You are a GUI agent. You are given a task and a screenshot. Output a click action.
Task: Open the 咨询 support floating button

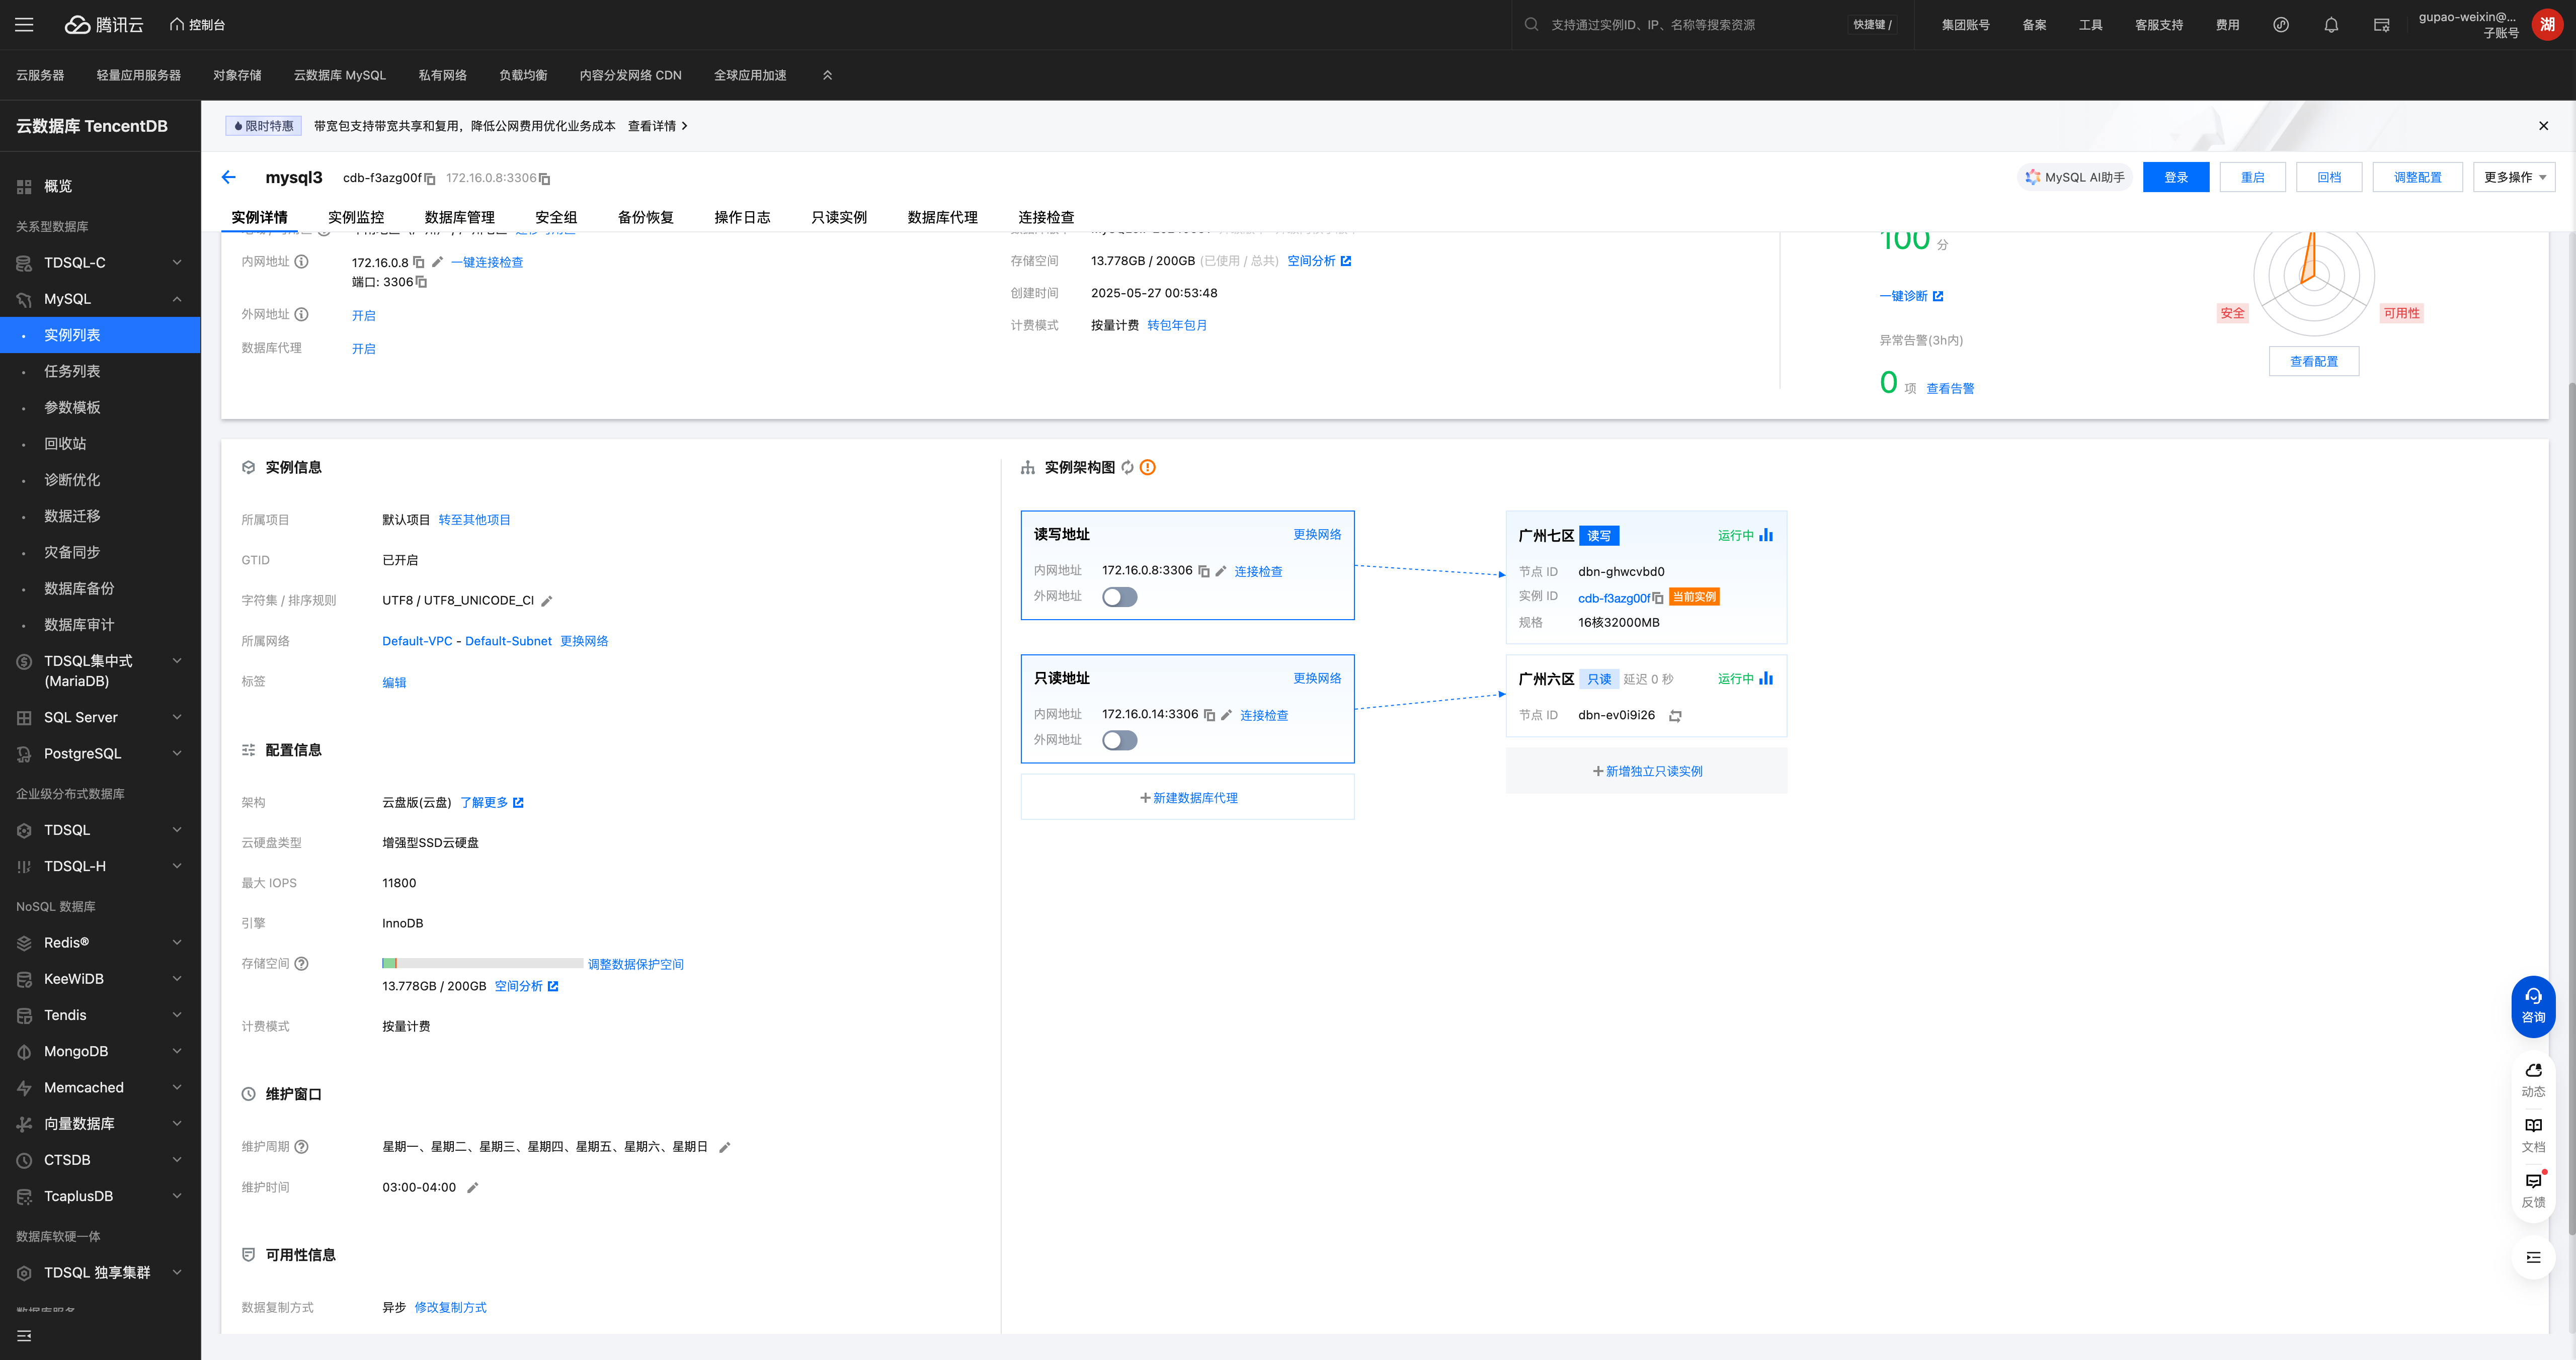tap(2533, 1006)
